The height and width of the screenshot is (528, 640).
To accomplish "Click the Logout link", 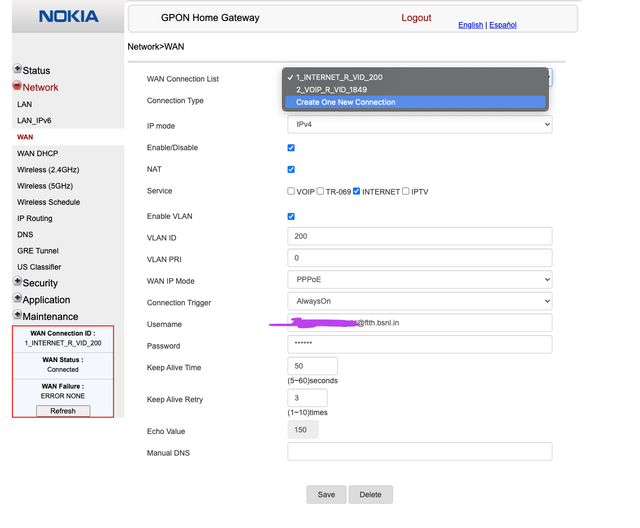I will click(x=416, y=18).
